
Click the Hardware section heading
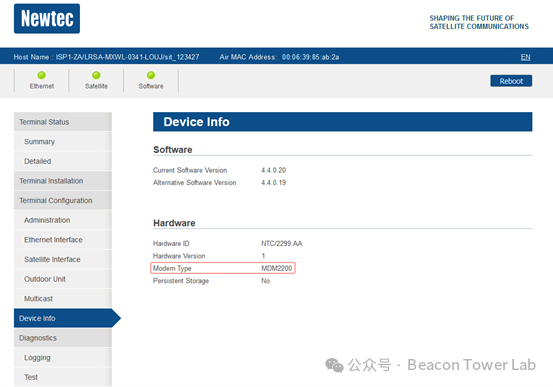pyautogui.click(x=174, y=223)
